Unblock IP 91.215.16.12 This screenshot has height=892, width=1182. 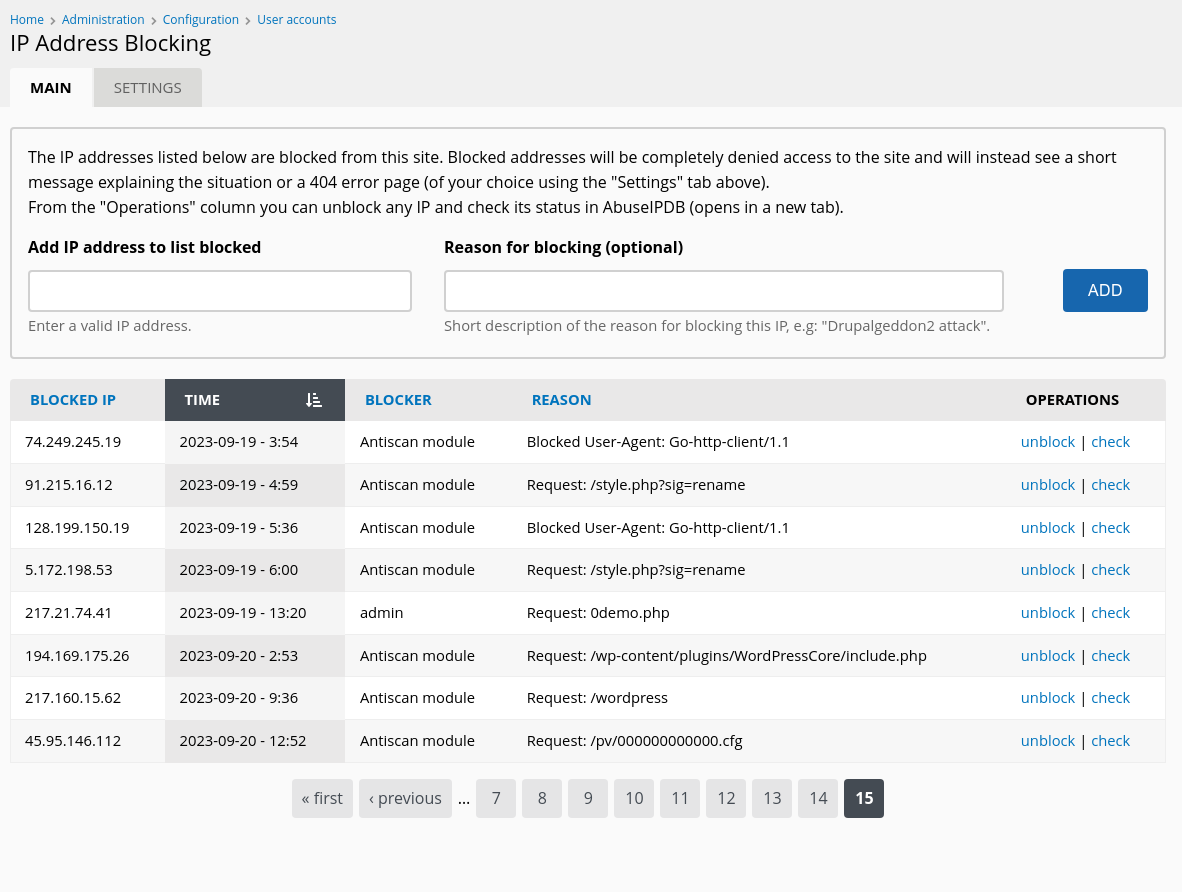1048,485
